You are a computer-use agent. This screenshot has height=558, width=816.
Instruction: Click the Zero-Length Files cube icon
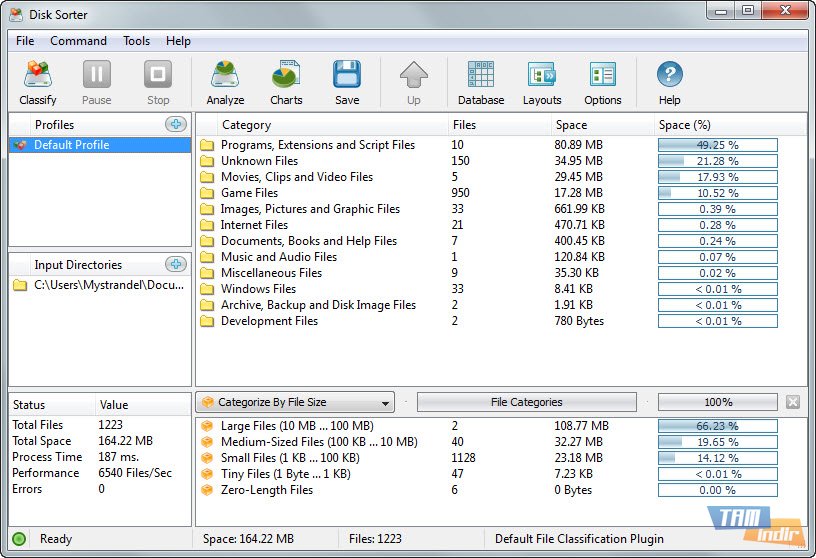(x=207, y=490)
